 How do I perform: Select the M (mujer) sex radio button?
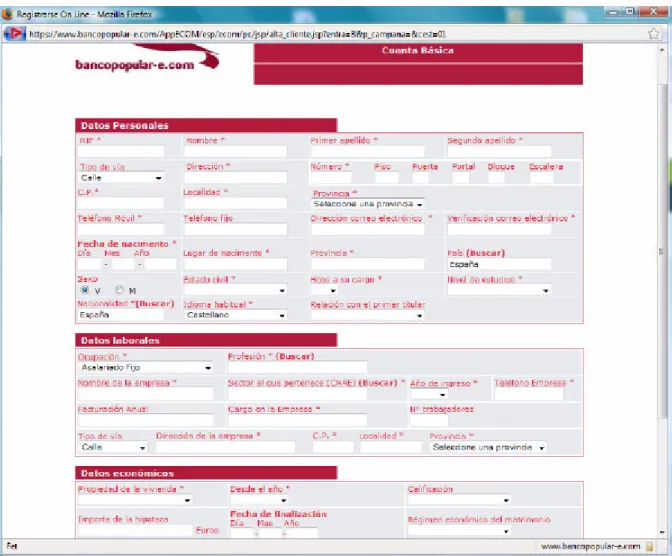[x=120, y=290]
